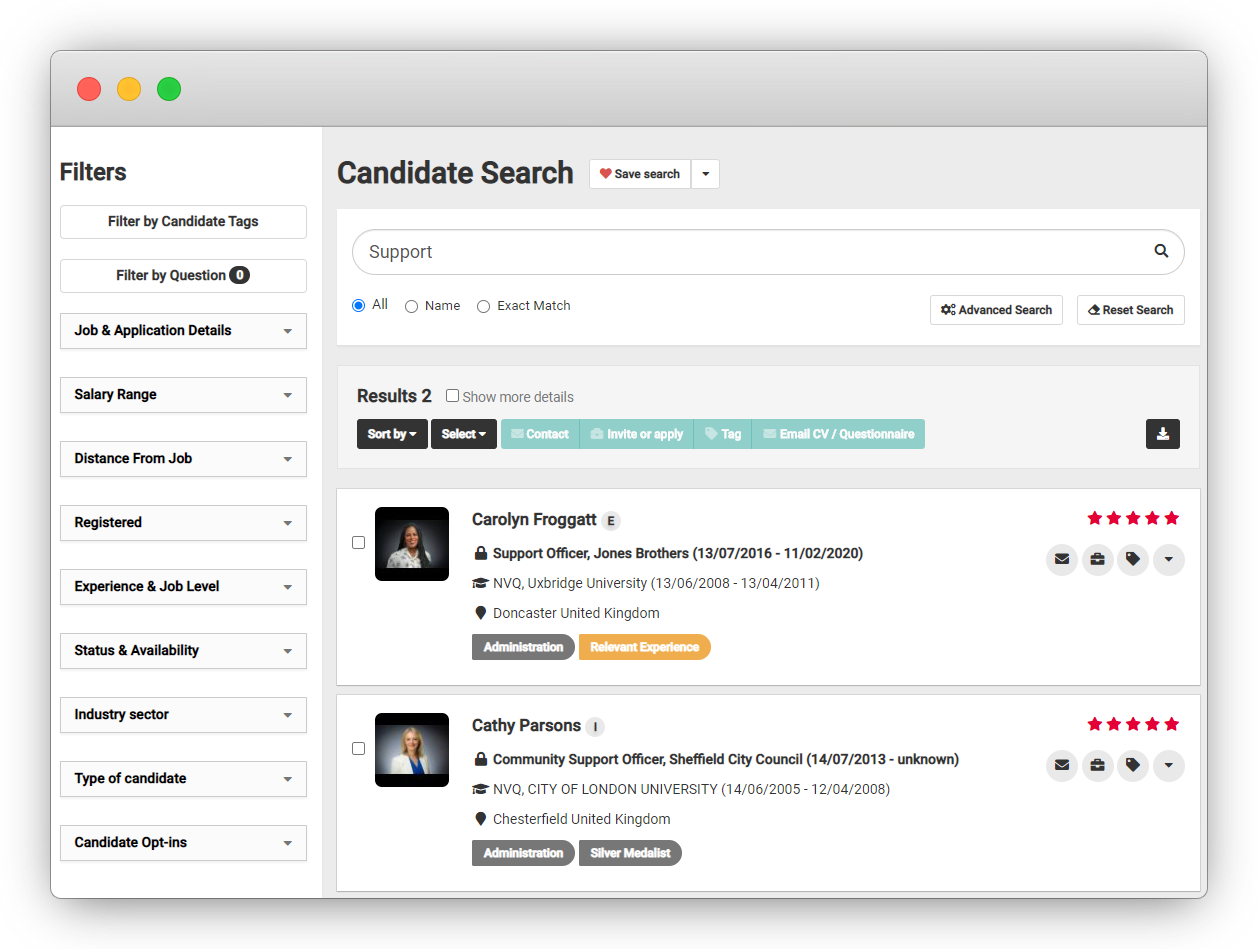Enable the Exact Match option
The height and width of the screenshot is (949, 1258).
coord(483,305)
